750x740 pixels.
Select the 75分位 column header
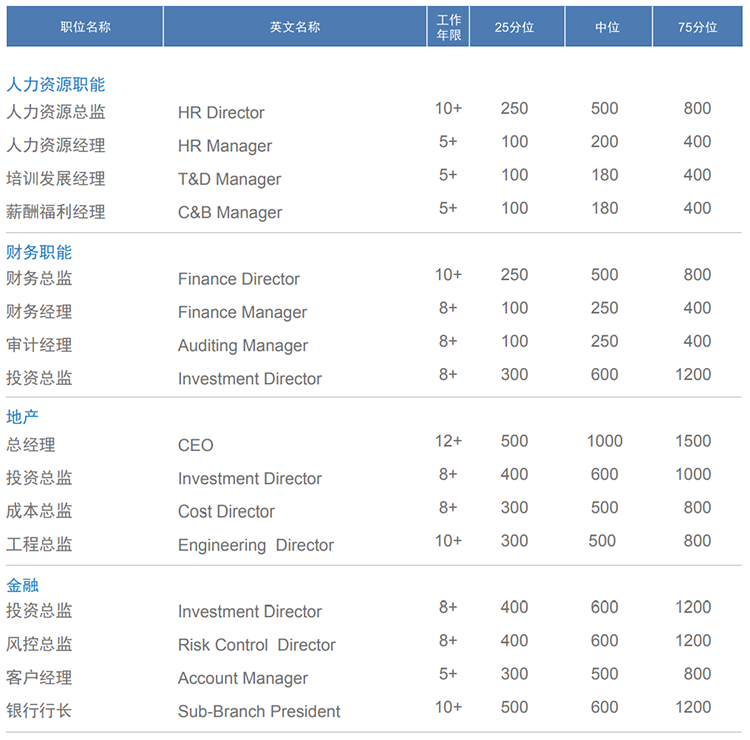(x=697, y=27)
